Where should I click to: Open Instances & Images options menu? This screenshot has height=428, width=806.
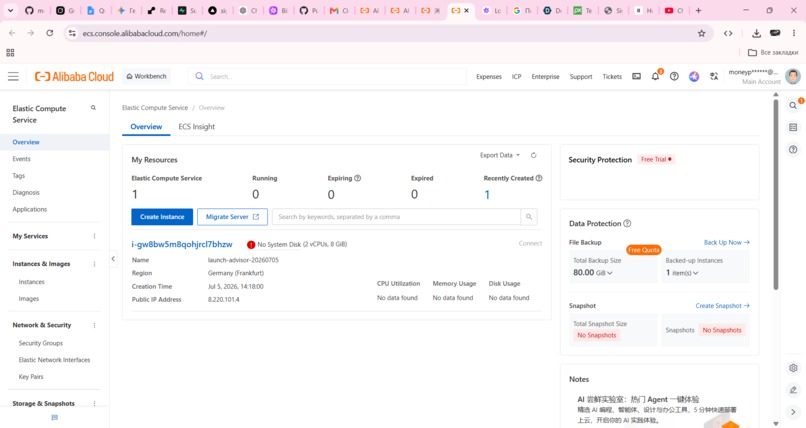coord(94,264)
